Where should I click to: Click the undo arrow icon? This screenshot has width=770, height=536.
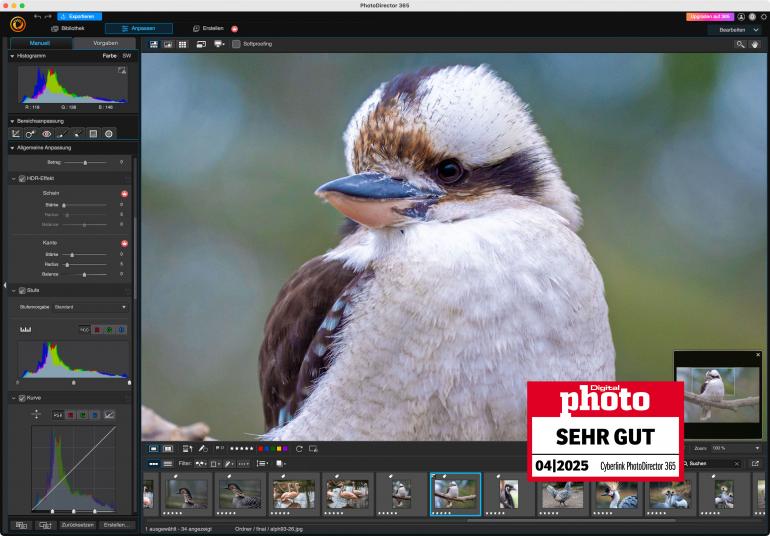(x=37, y=16)
